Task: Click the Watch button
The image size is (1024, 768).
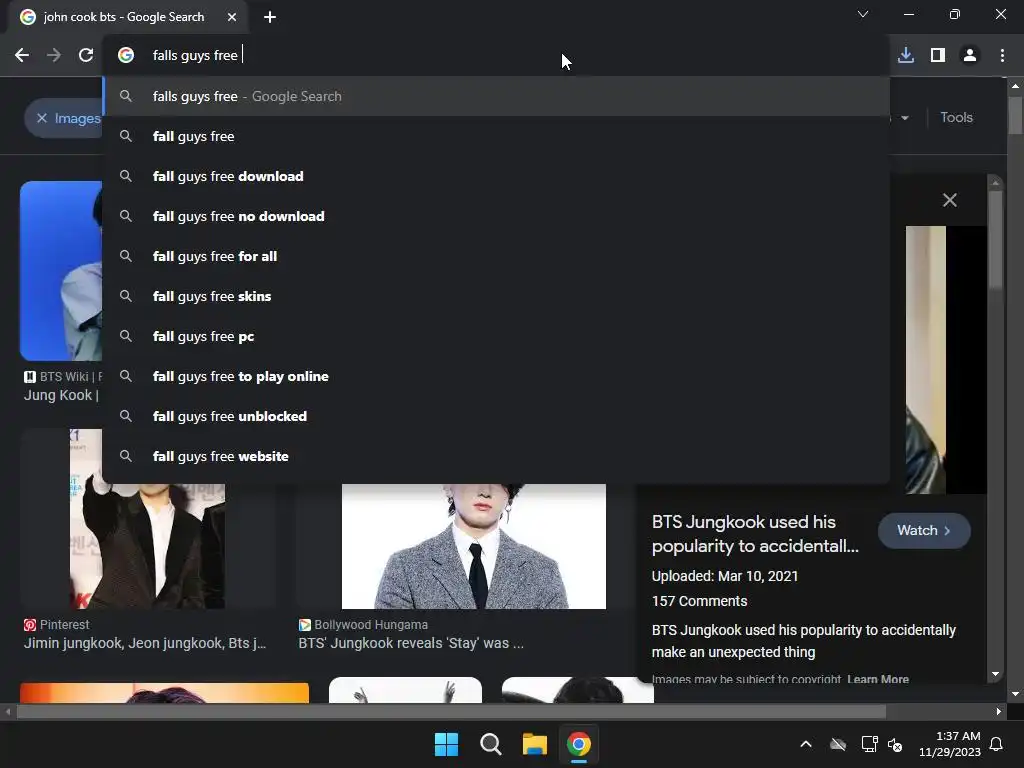Action: [923, 530]
